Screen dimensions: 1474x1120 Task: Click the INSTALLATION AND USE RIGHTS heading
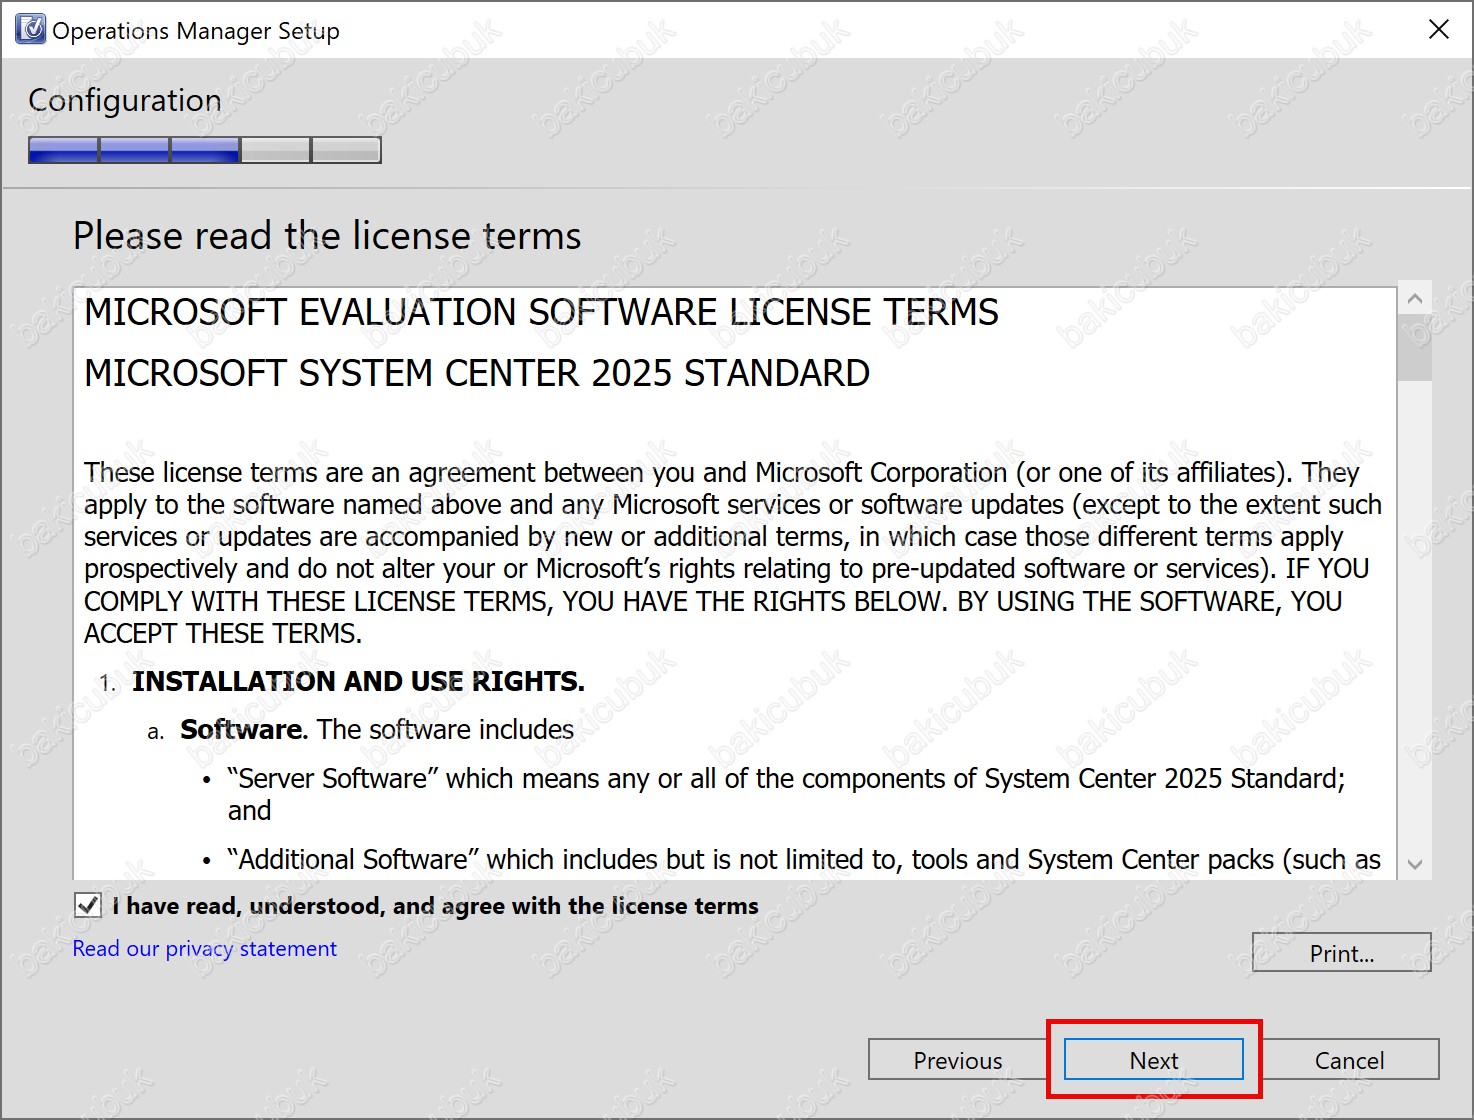coord(358,682)
